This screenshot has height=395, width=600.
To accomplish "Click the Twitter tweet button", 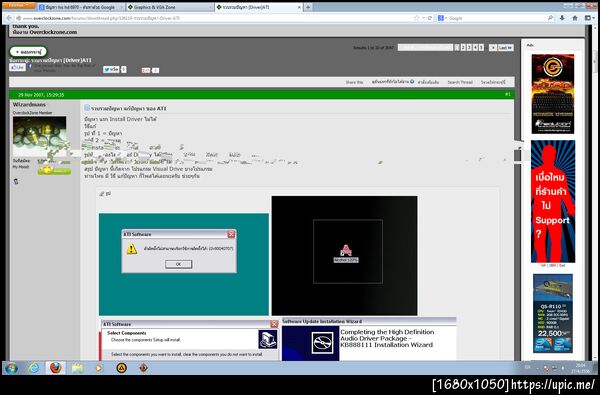I will pyautogui.click(x=111, y=70).
